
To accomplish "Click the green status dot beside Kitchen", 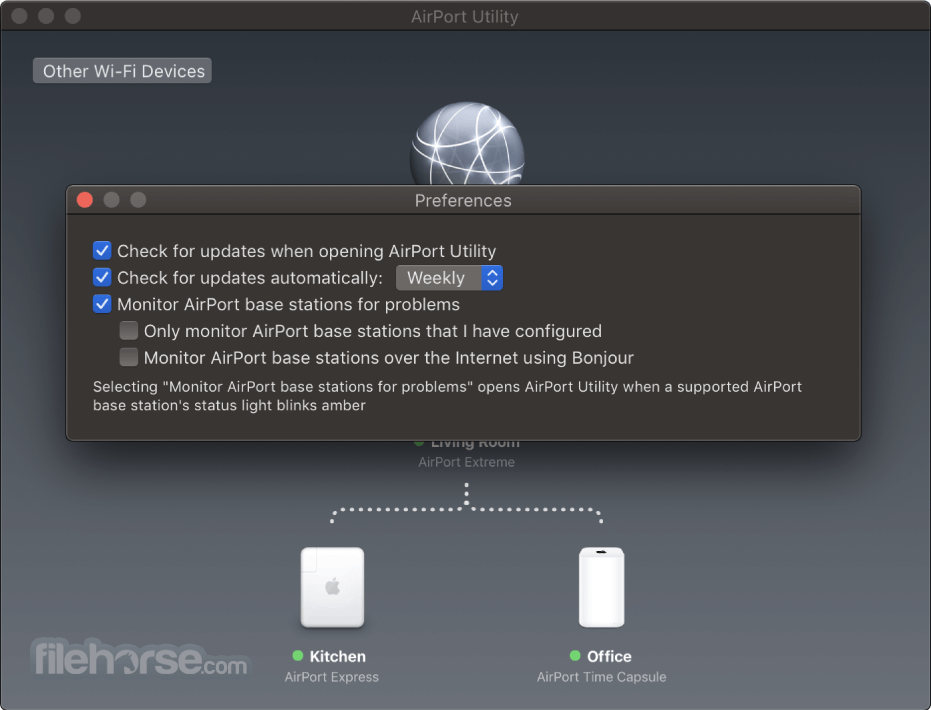I will (298, 655).
